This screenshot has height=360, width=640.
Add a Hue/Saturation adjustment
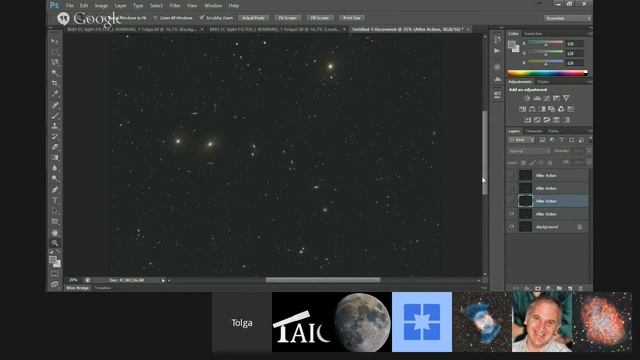click(x=522, y=109)
